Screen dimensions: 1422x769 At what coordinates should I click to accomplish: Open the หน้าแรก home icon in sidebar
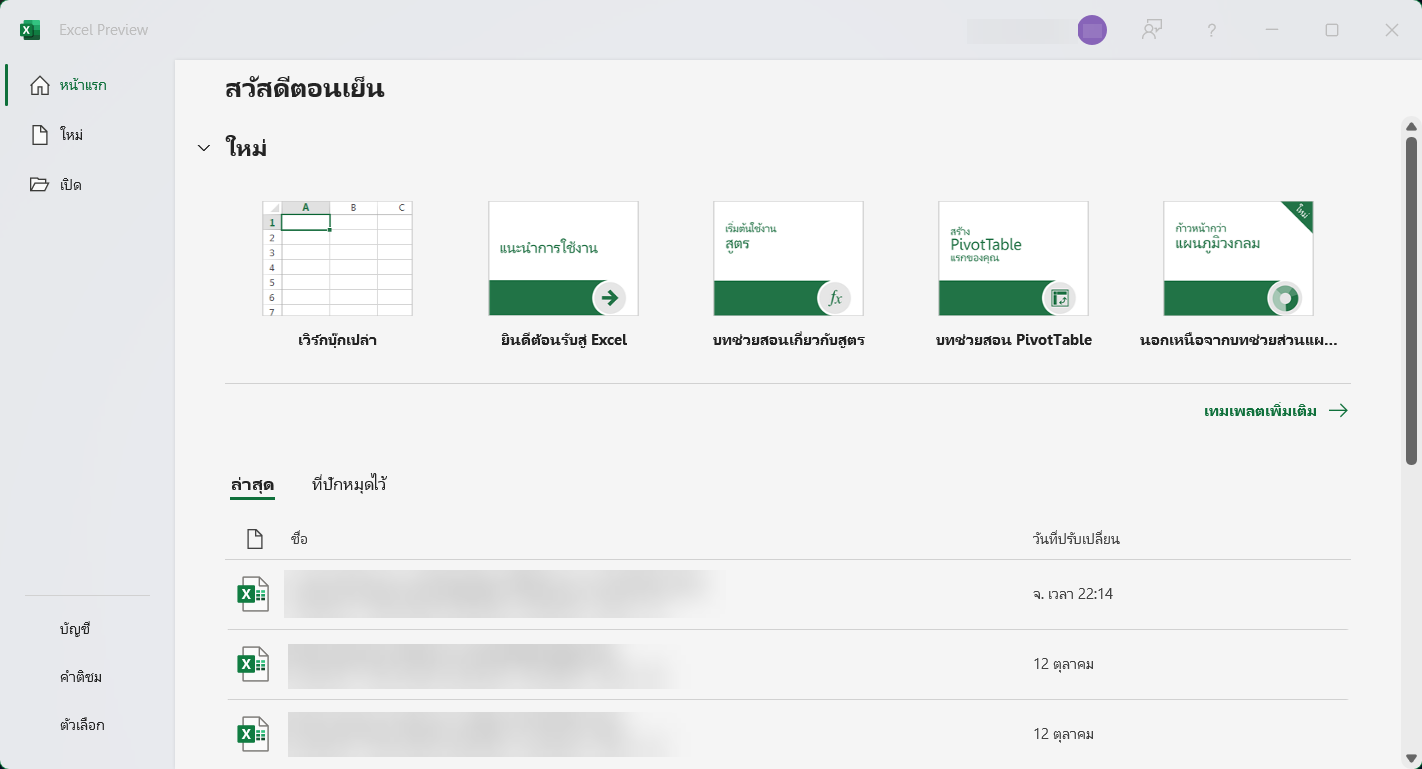point(40,85)
